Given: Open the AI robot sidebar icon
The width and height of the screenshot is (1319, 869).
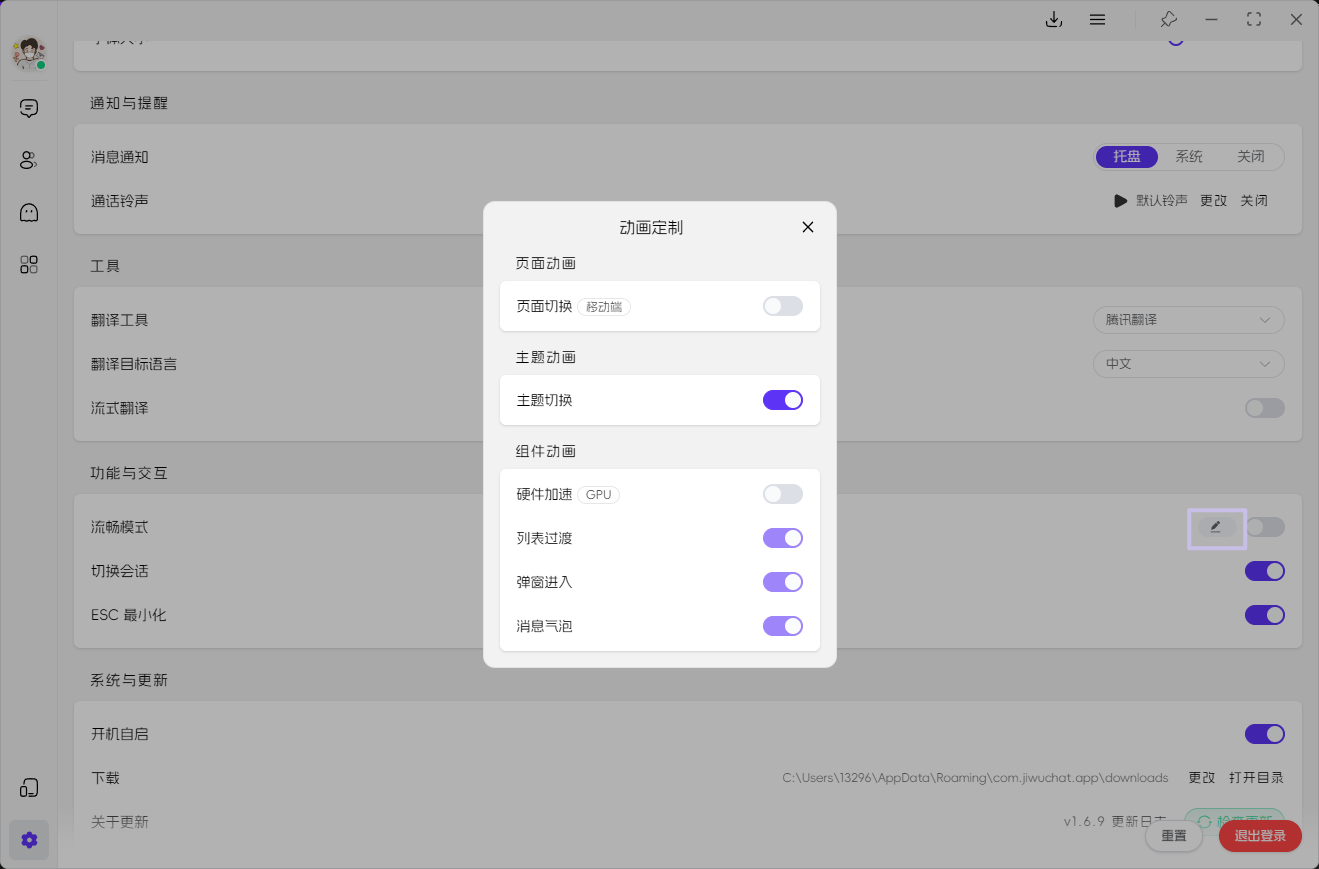Looking at the screenshot, I should click(x=29, y=212).
